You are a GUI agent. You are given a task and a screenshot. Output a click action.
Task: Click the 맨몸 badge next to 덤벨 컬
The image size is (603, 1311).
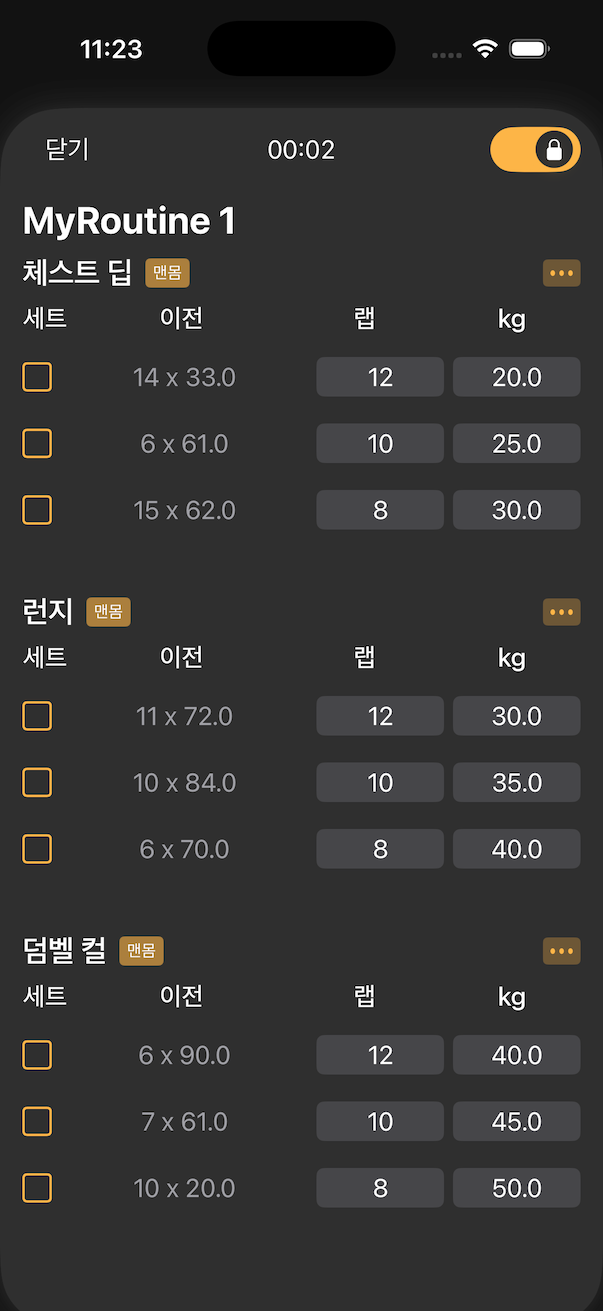pyautogui.click(x=141, y=950)
